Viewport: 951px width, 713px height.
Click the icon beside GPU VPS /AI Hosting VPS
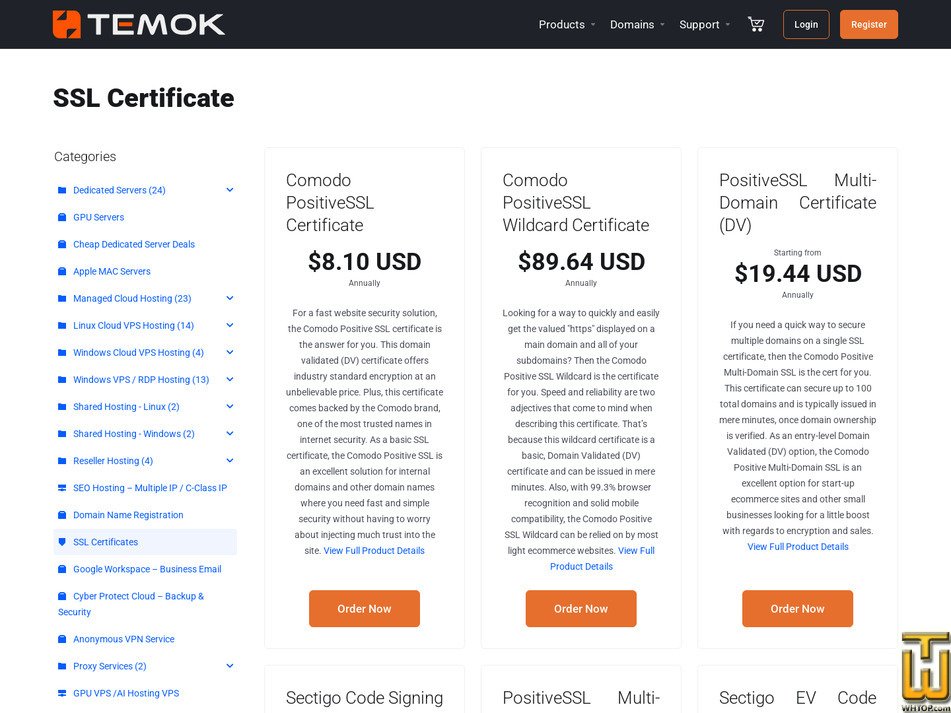(62, 693)
